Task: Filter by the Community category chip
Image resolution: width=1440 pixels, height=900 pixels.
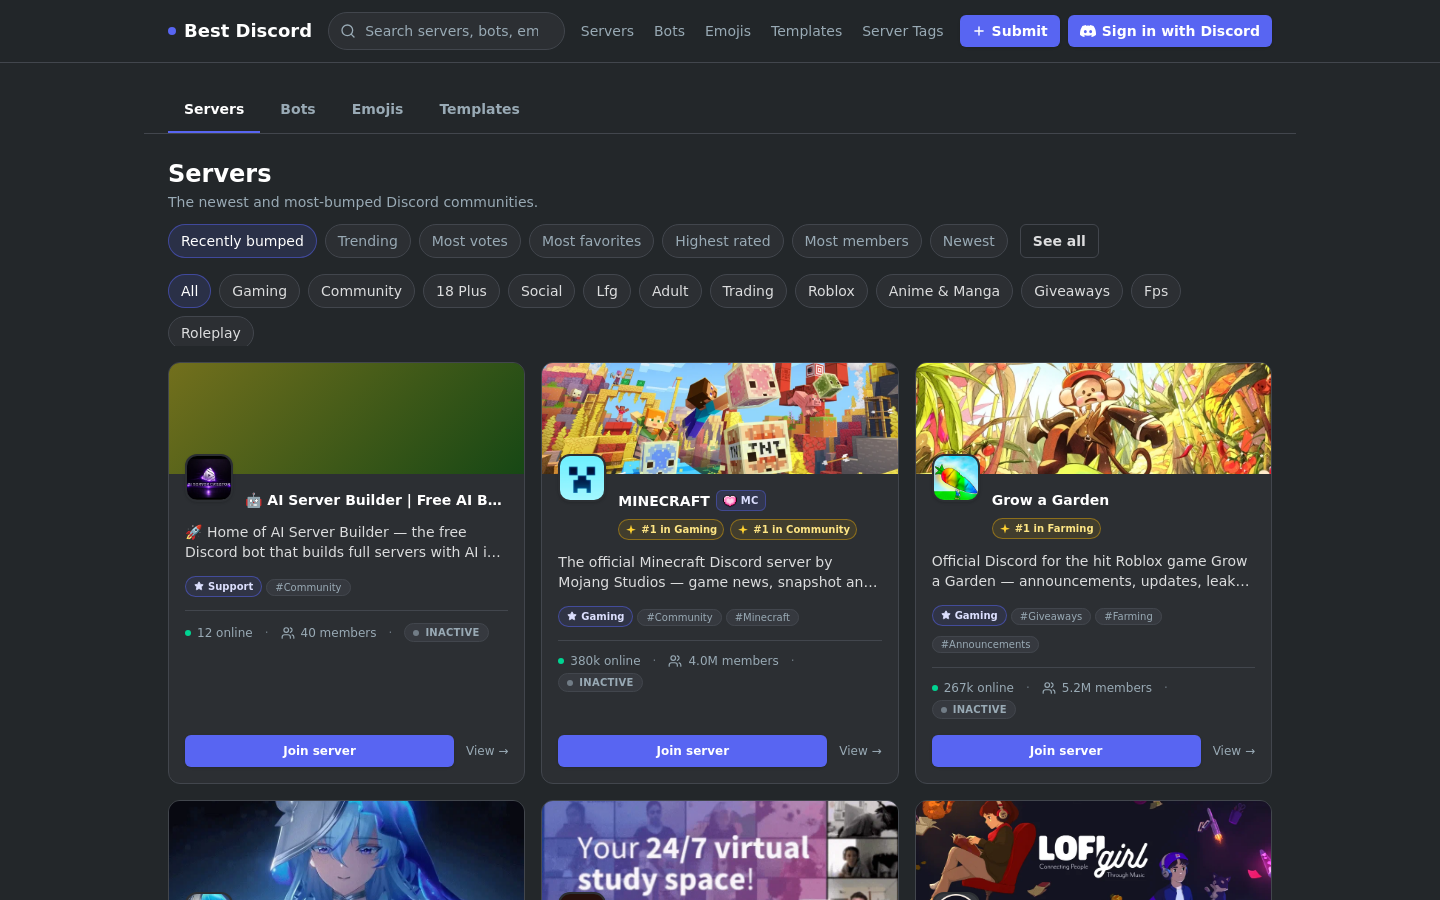Action: (361, 291)
